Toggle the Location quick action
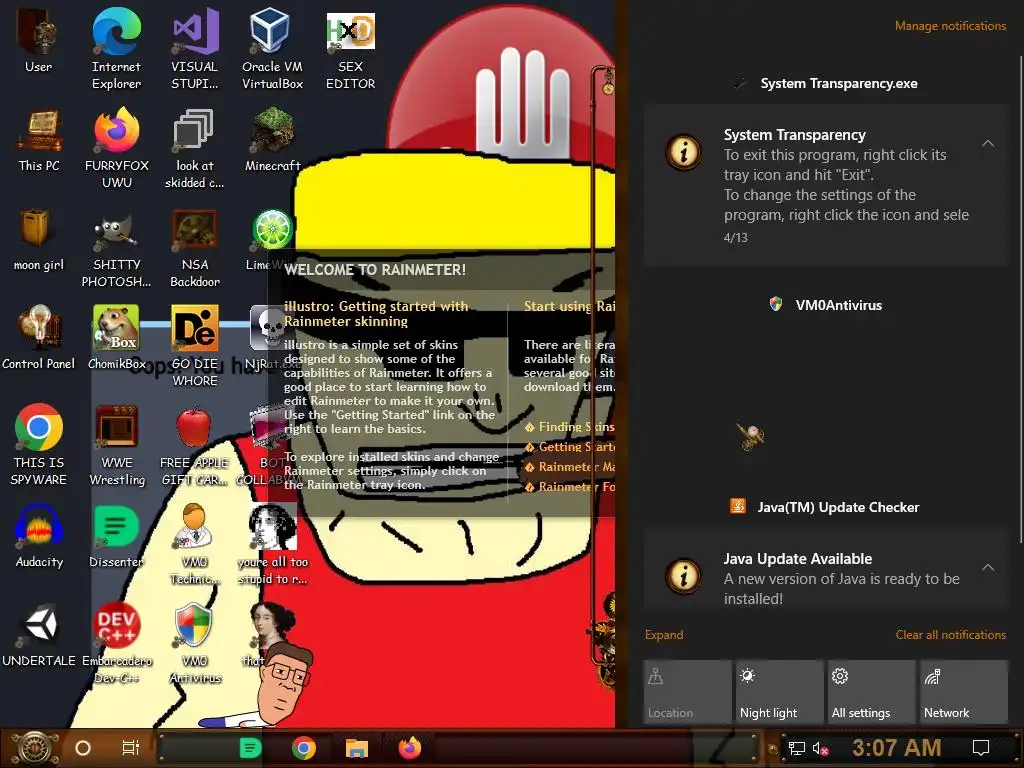 (x=688, y=692)
